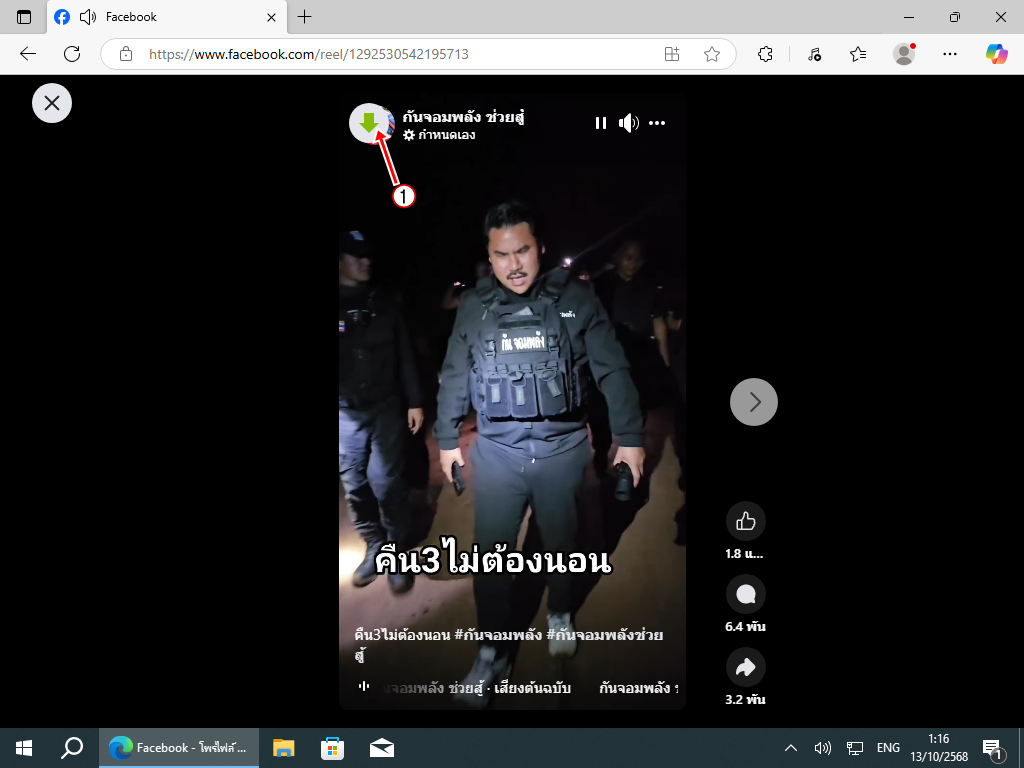
Task: Mute the reel's volume
Action: [628, 123]
